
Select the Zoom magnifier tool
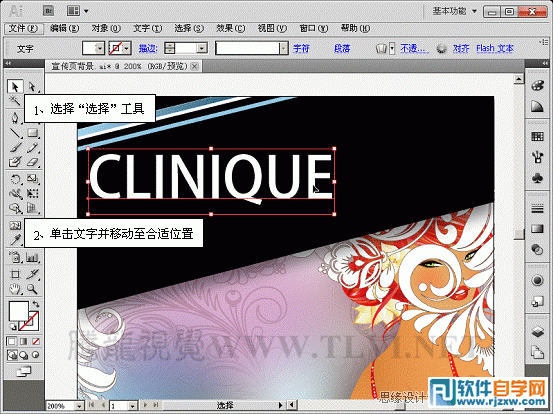[32, 290]
